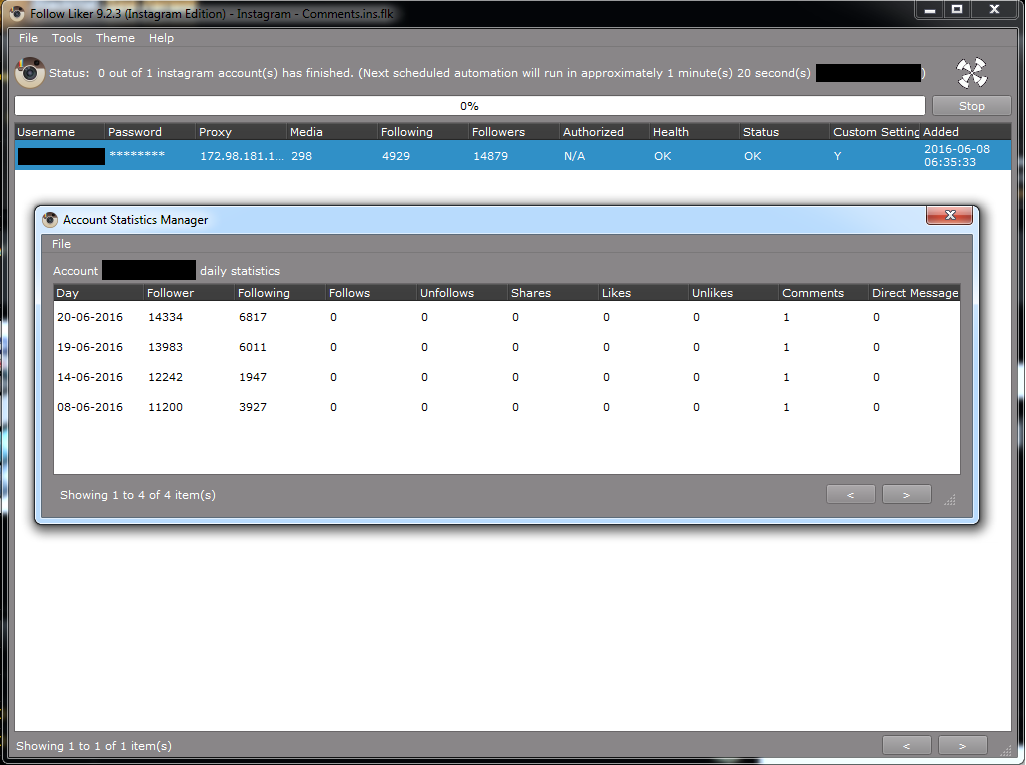Sort statistics by Direct Message column header

point(915,293)
